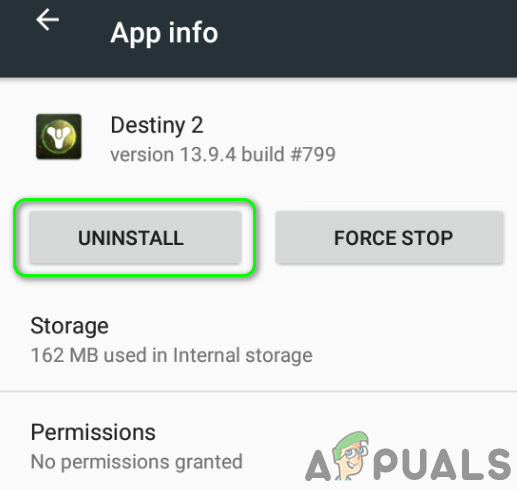Click the Destiny 2 app name
This screenshot has height=490, width=517.
[x=157, y=126]
